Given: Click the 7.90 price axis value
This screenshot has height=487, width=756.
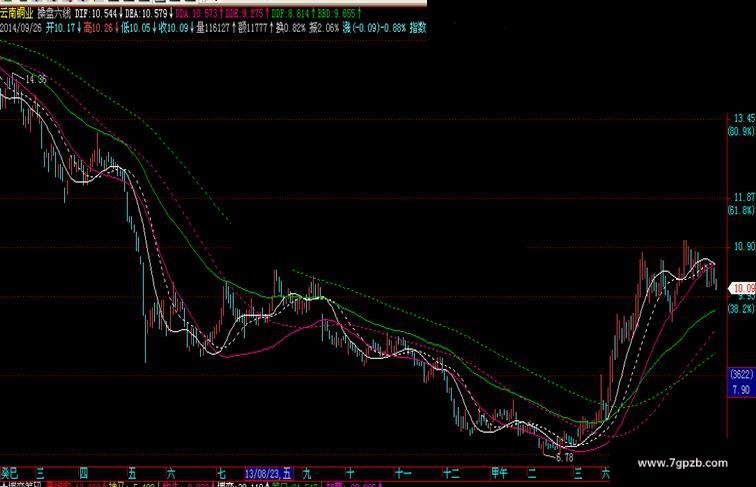Looking at the screenshot, I should [741, 390].
